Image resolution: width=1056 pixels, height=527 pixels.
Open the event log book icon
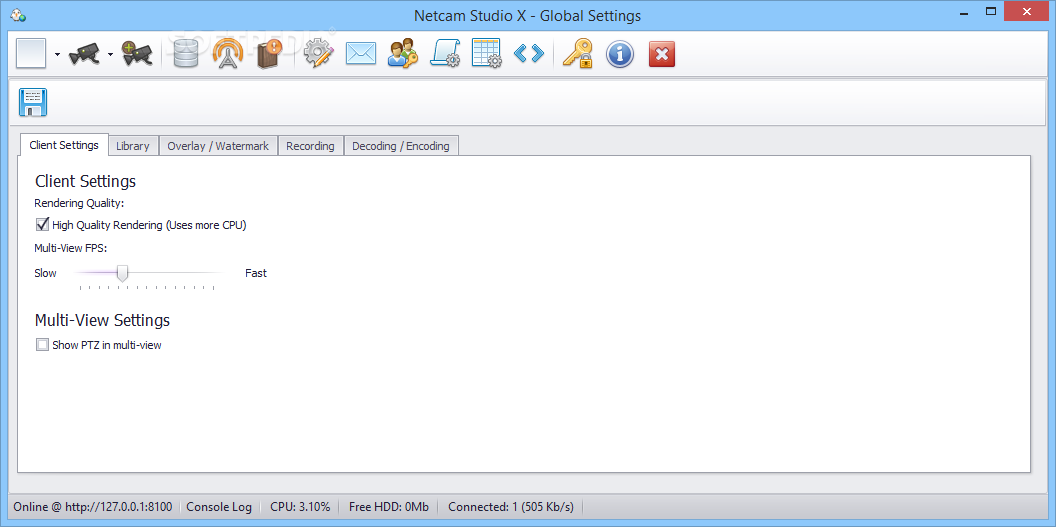click(269, 53)
